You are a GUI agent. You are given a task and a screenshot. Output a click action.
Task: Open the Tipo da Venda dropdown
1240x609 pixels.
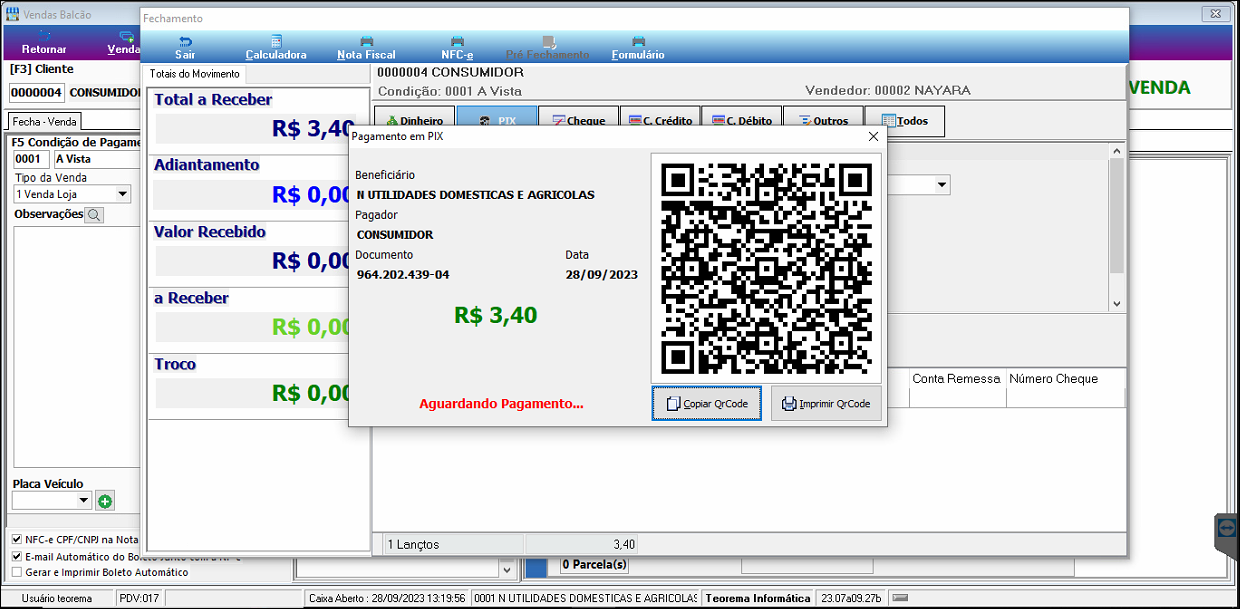point(123,194)
